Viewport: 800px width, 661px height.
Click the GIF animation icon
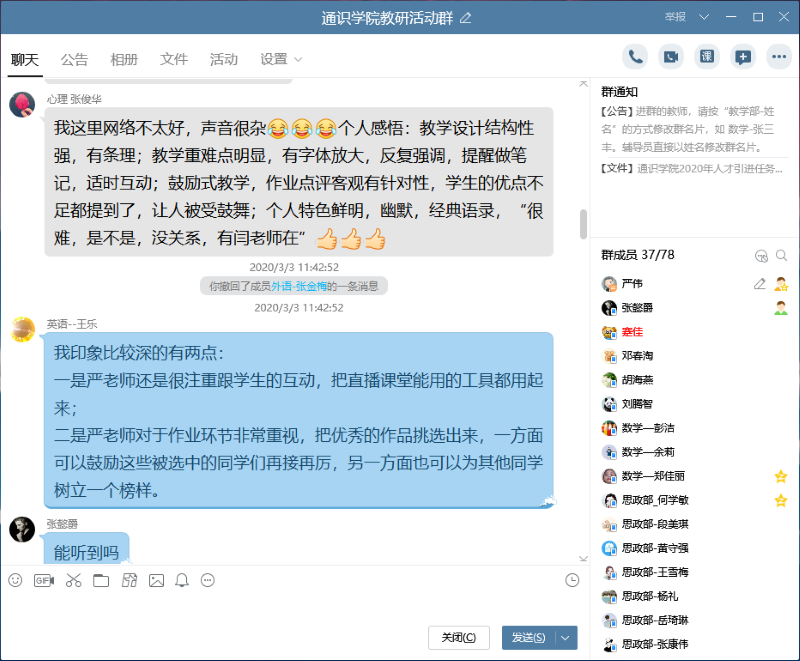(x=44, y=580)
